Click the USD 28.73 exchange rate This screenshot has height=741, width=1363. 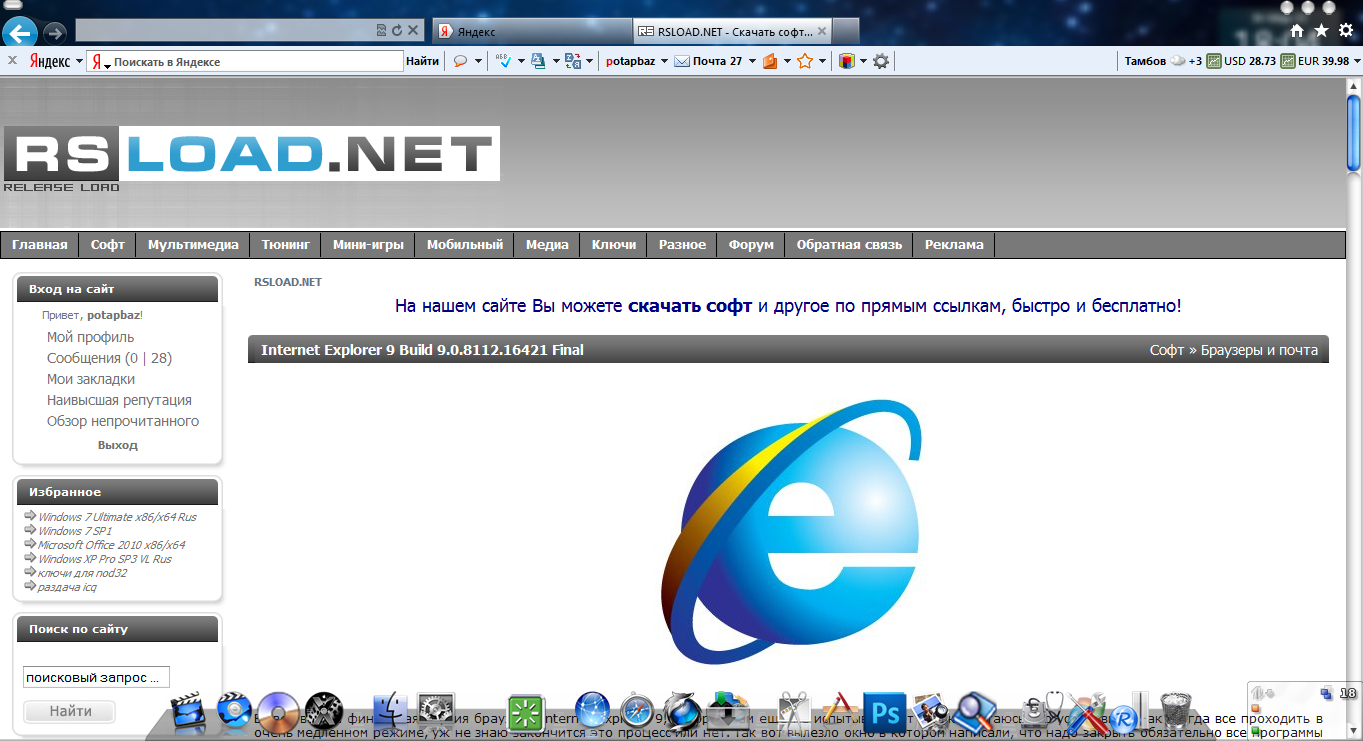point(1241,61)
